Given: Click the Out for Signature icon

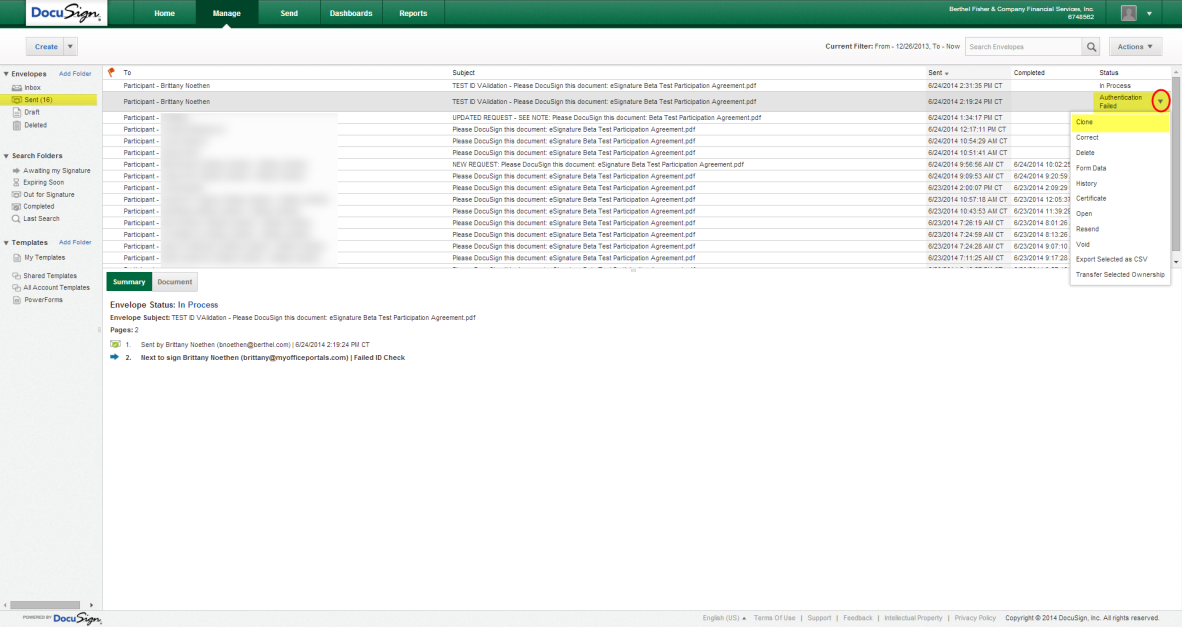Looking at the screenshot, I should coord(16,194).
